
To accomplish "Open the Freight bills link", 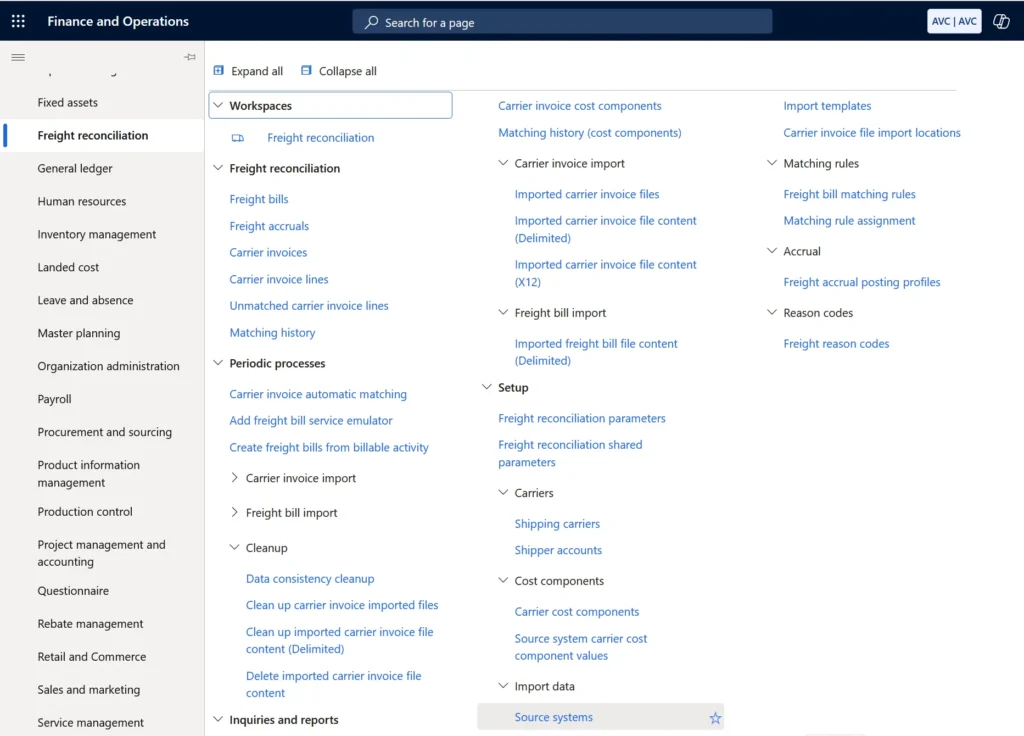I will pyautogui.click(x=258, y=199).
